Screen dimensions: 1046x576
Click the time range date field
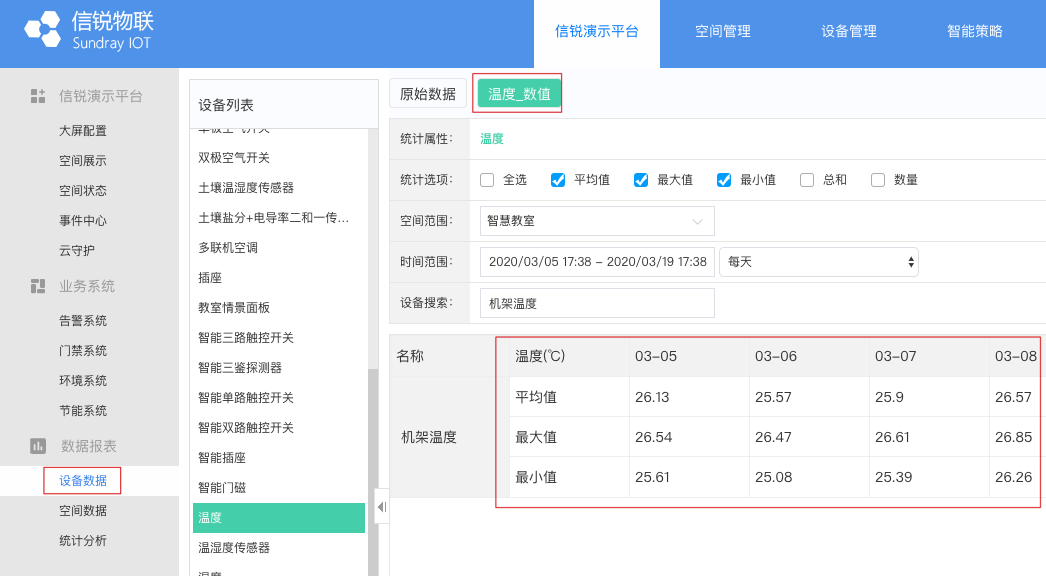click(597, 262)
